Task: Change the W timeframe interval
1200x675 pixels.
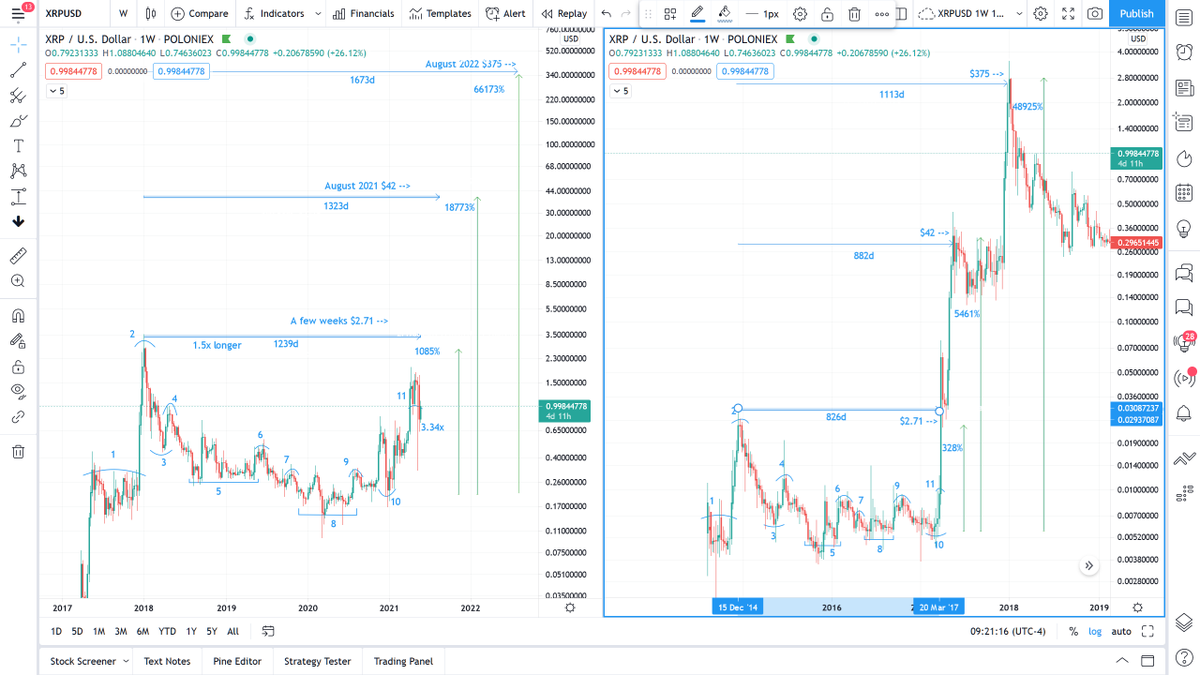Action: [x=123, y=14]
